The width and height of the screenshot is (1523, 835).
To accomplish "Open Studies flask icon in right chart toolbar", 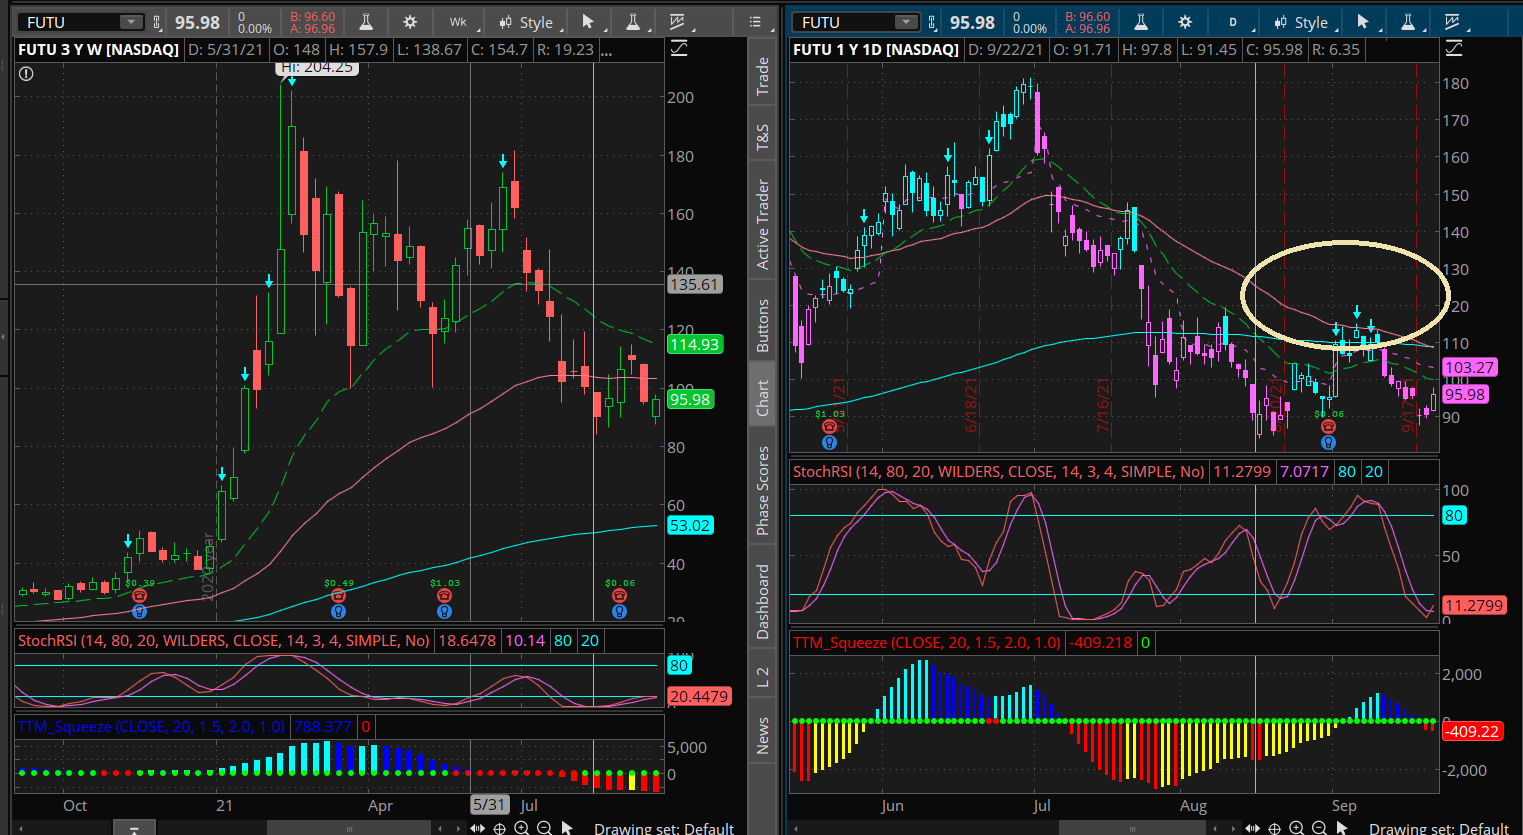I will point(1141,22).
